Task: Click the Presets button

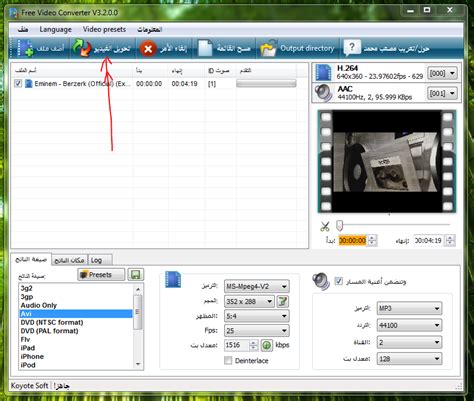Action: 101,275
